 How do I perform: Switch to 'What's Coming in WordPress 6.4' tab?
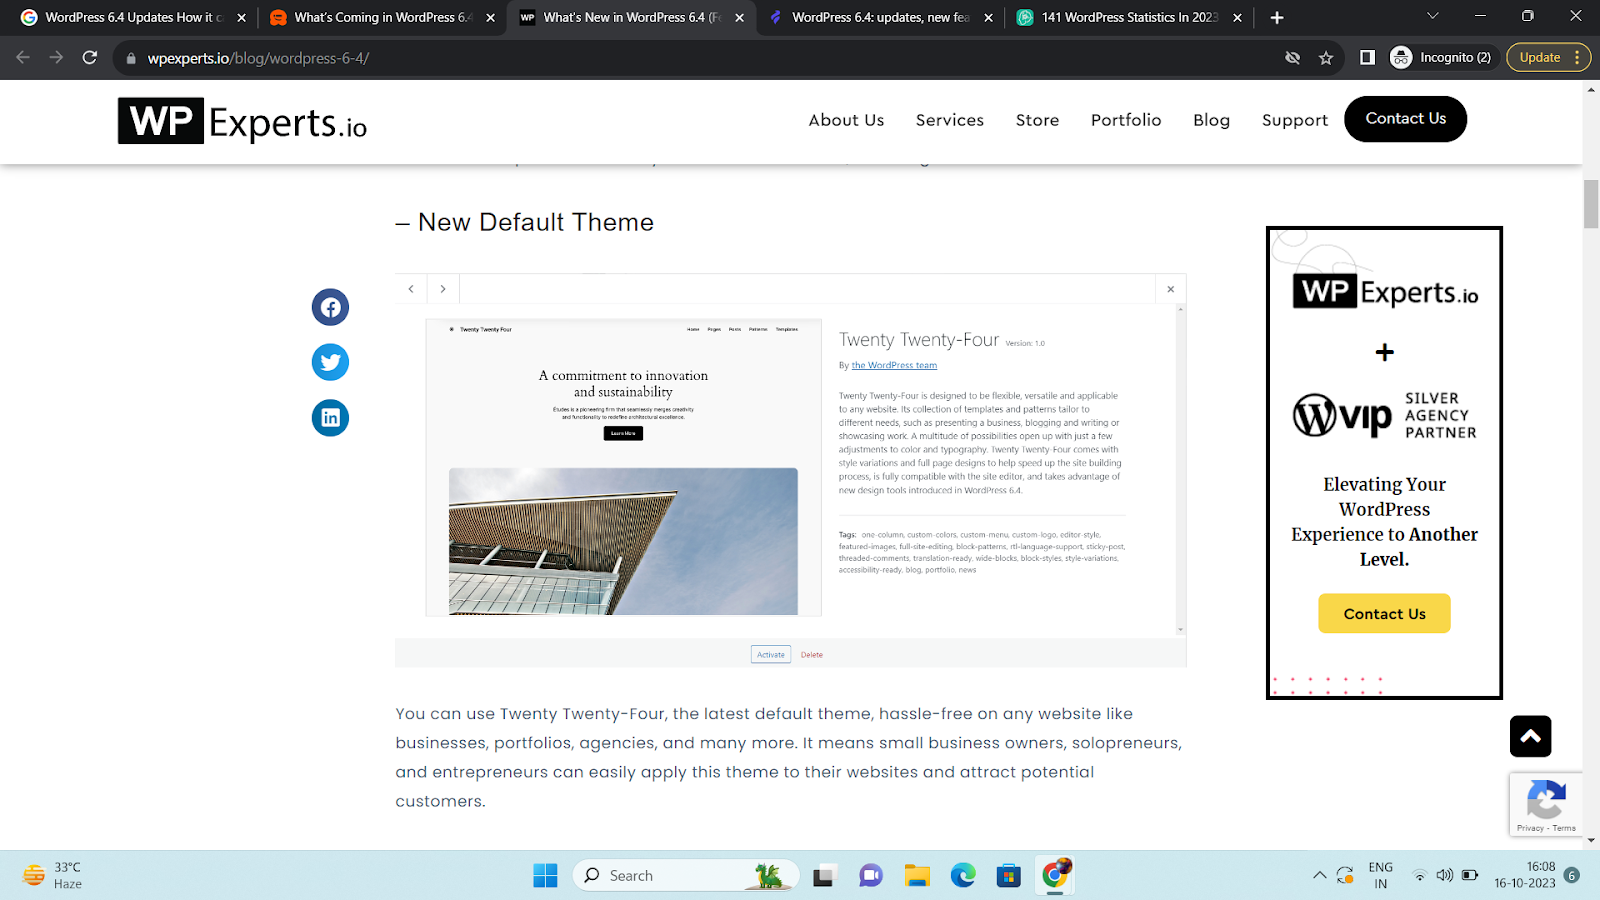382,17
